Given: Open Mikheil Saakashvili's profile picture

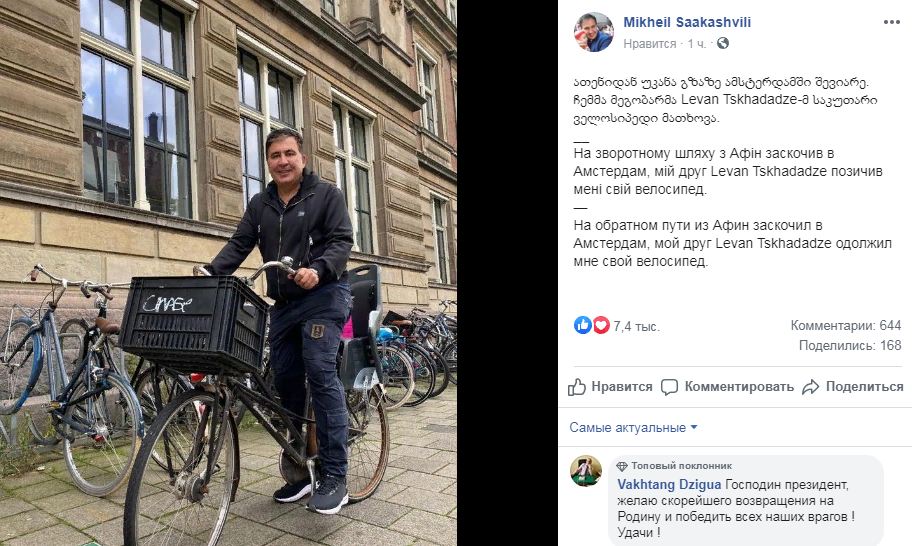Looking at the screenshot, I should click(594, 32).
